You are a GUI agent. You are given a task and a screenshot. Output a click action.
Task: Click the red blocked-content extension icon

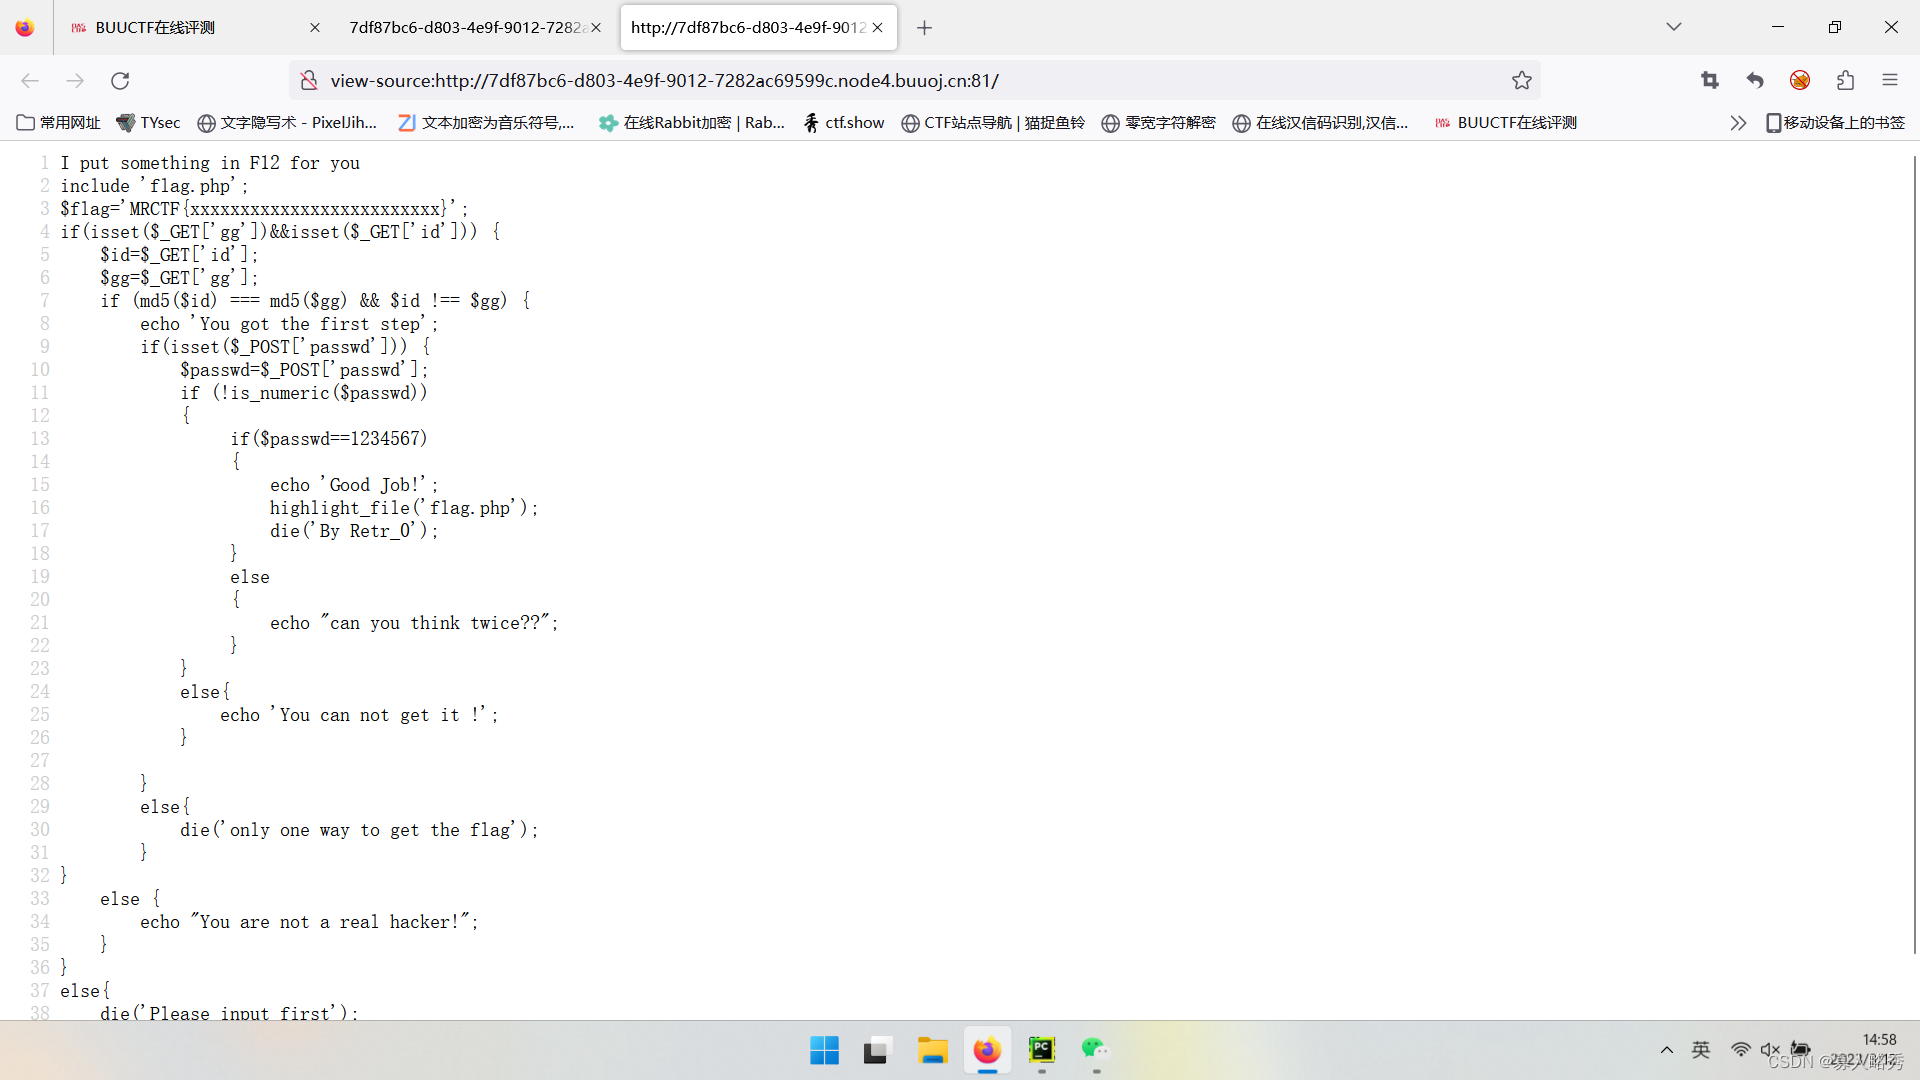click(1800, 81)
